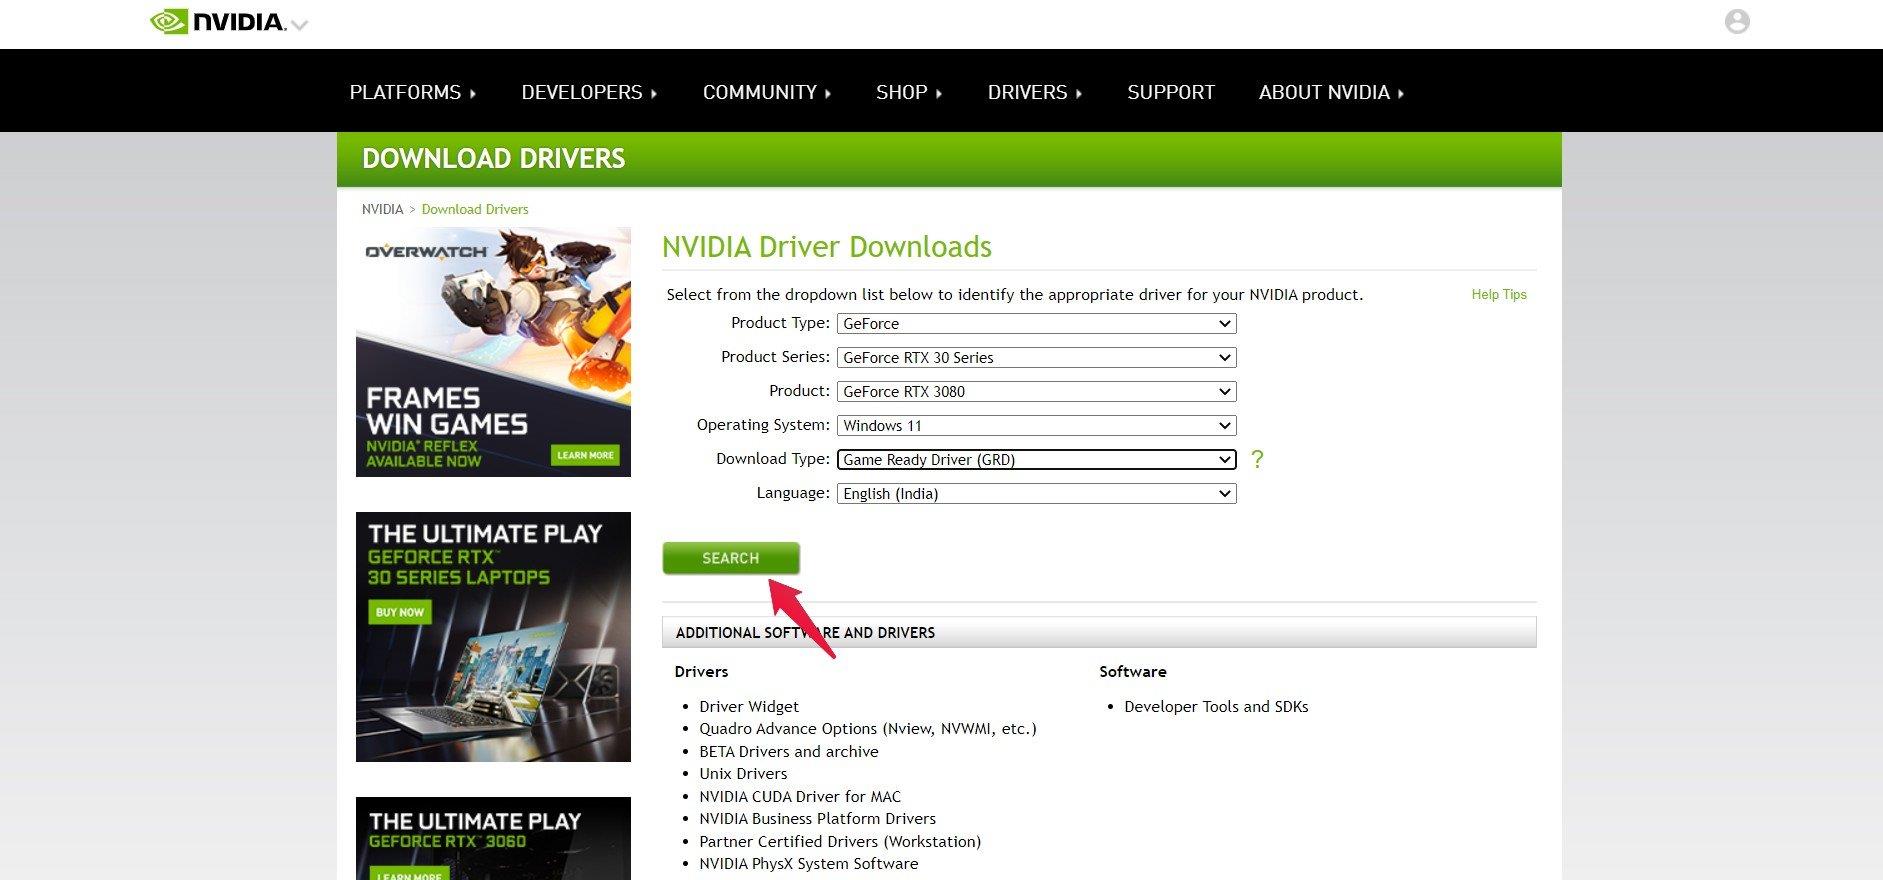This screenshot has width=1883, height=880.
Task: Open the Product Type dropdown
Action: [x=1036, y=324]
